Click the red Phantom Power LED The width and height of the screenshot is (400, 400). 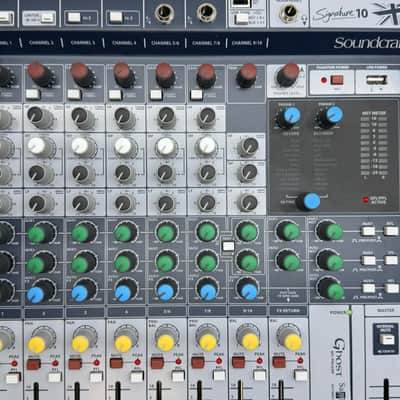323,80
